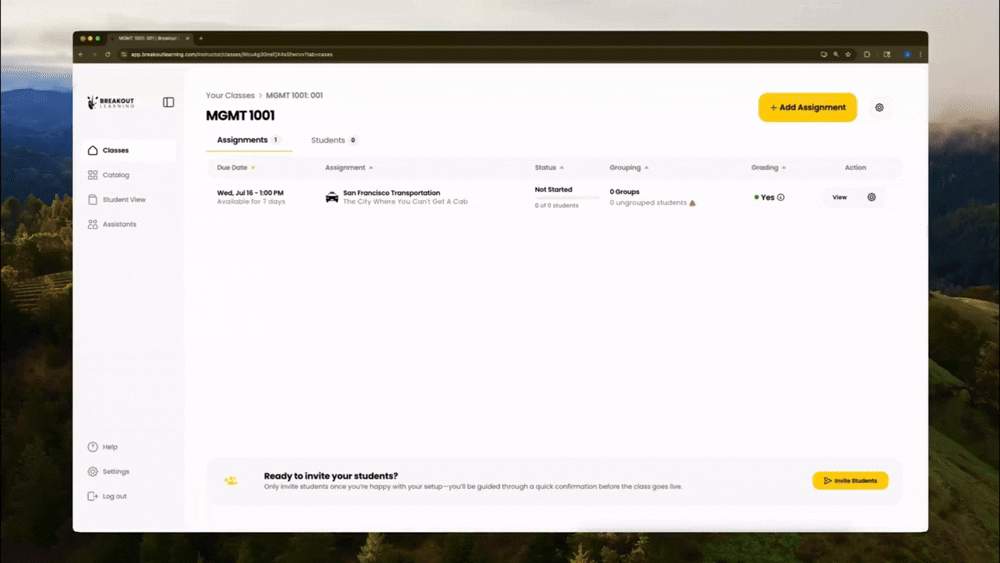Sort by the Grouping column
The height and width of the screenshot is (563, 1000).
tap(629, 168)
